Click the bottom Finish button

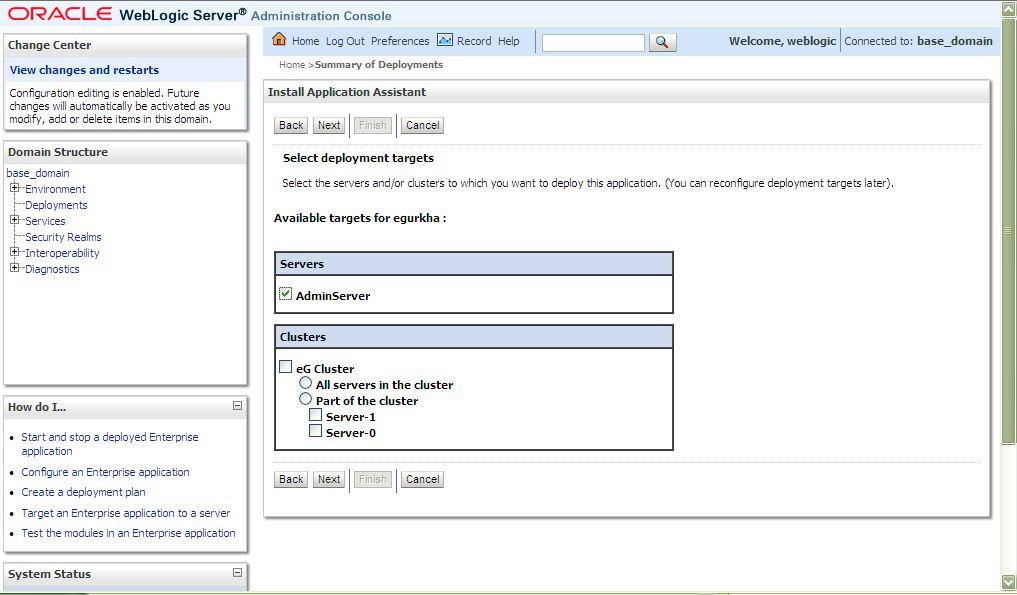373,480
